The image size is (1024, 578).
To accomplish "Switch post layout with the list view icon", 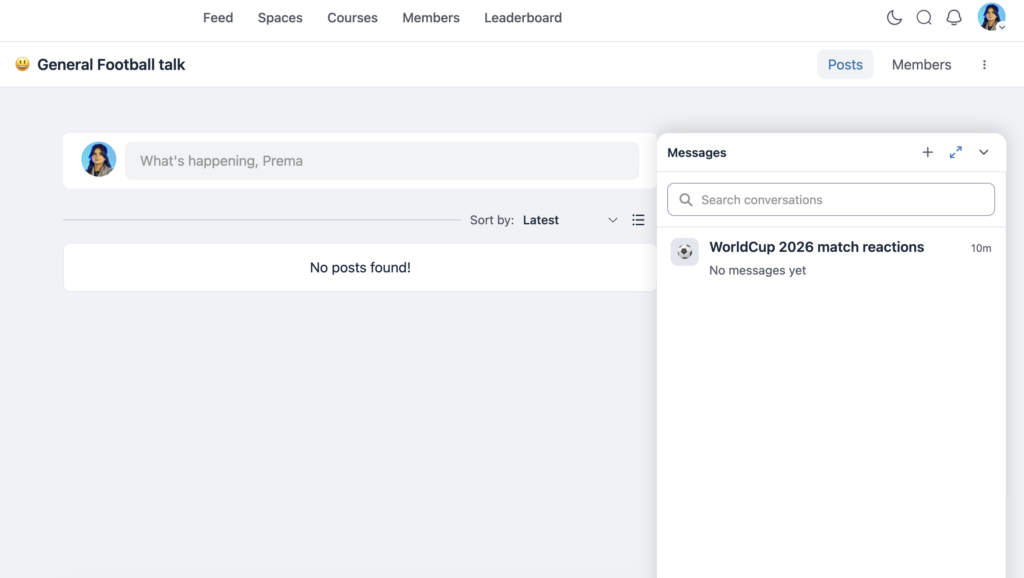I will [x=638, y=220].
